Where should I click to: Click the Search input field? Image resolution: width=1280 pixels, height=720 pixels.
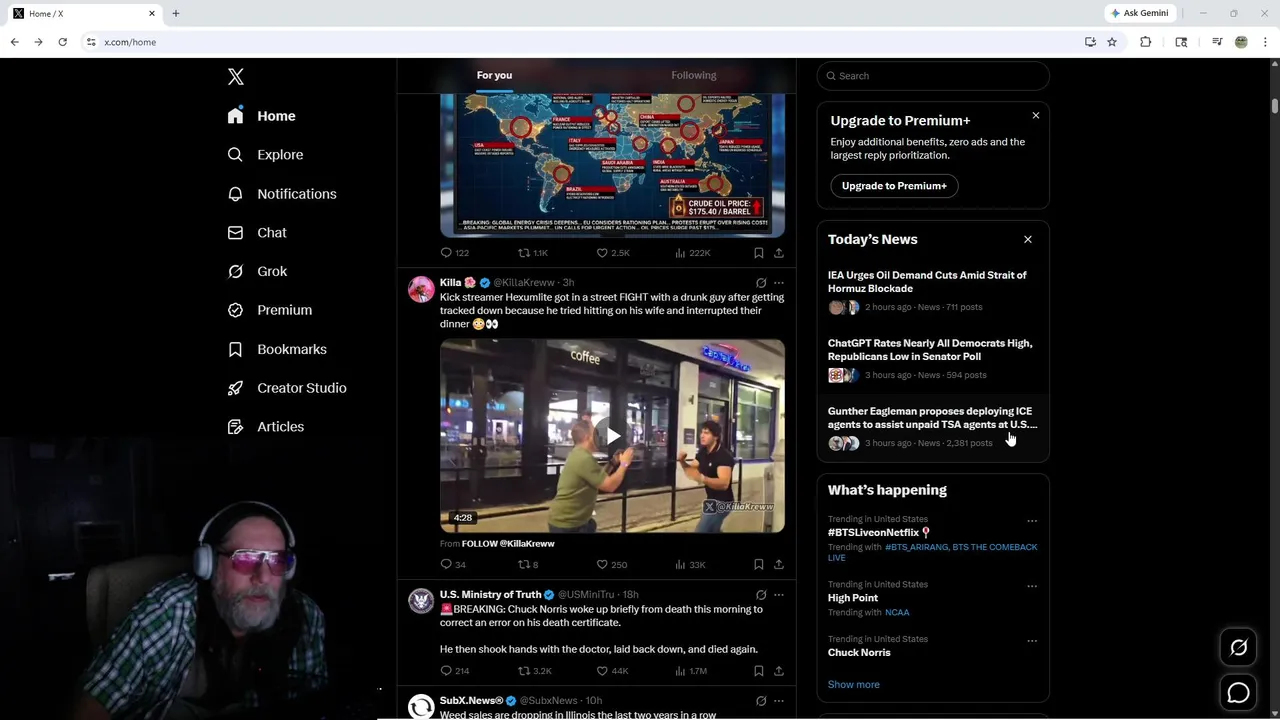(x=933, y=76)
